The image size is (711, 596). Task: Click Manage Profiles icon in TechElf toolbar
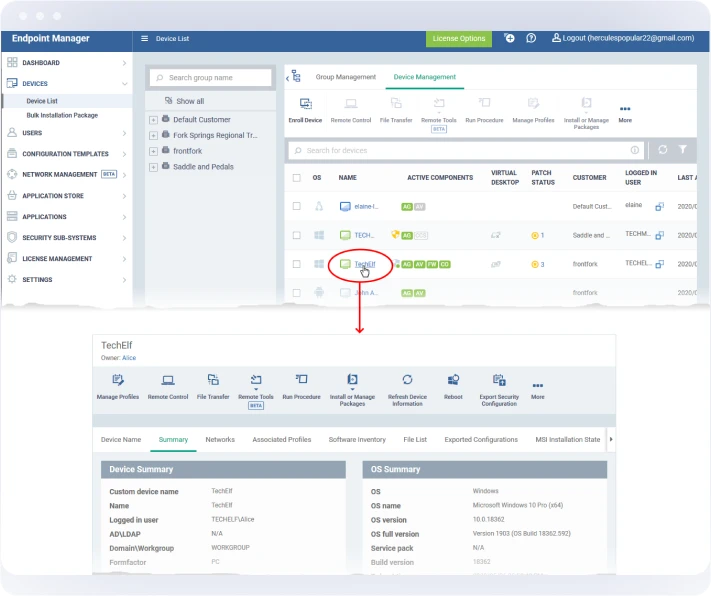click(118, 380)
